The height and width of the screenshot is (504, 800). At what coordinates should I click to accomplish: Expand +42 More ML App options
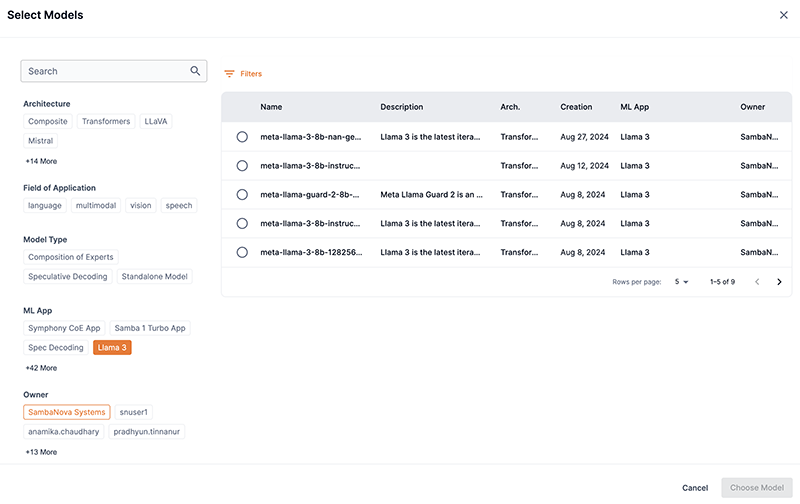pyautogui.click(x=41, y=368)
